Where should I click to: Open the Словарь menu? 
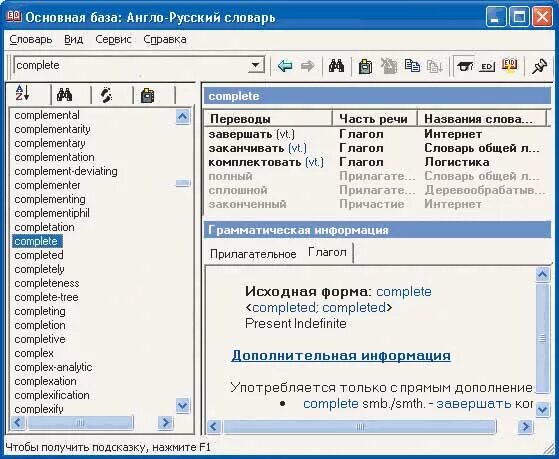(x=31, y=39)
